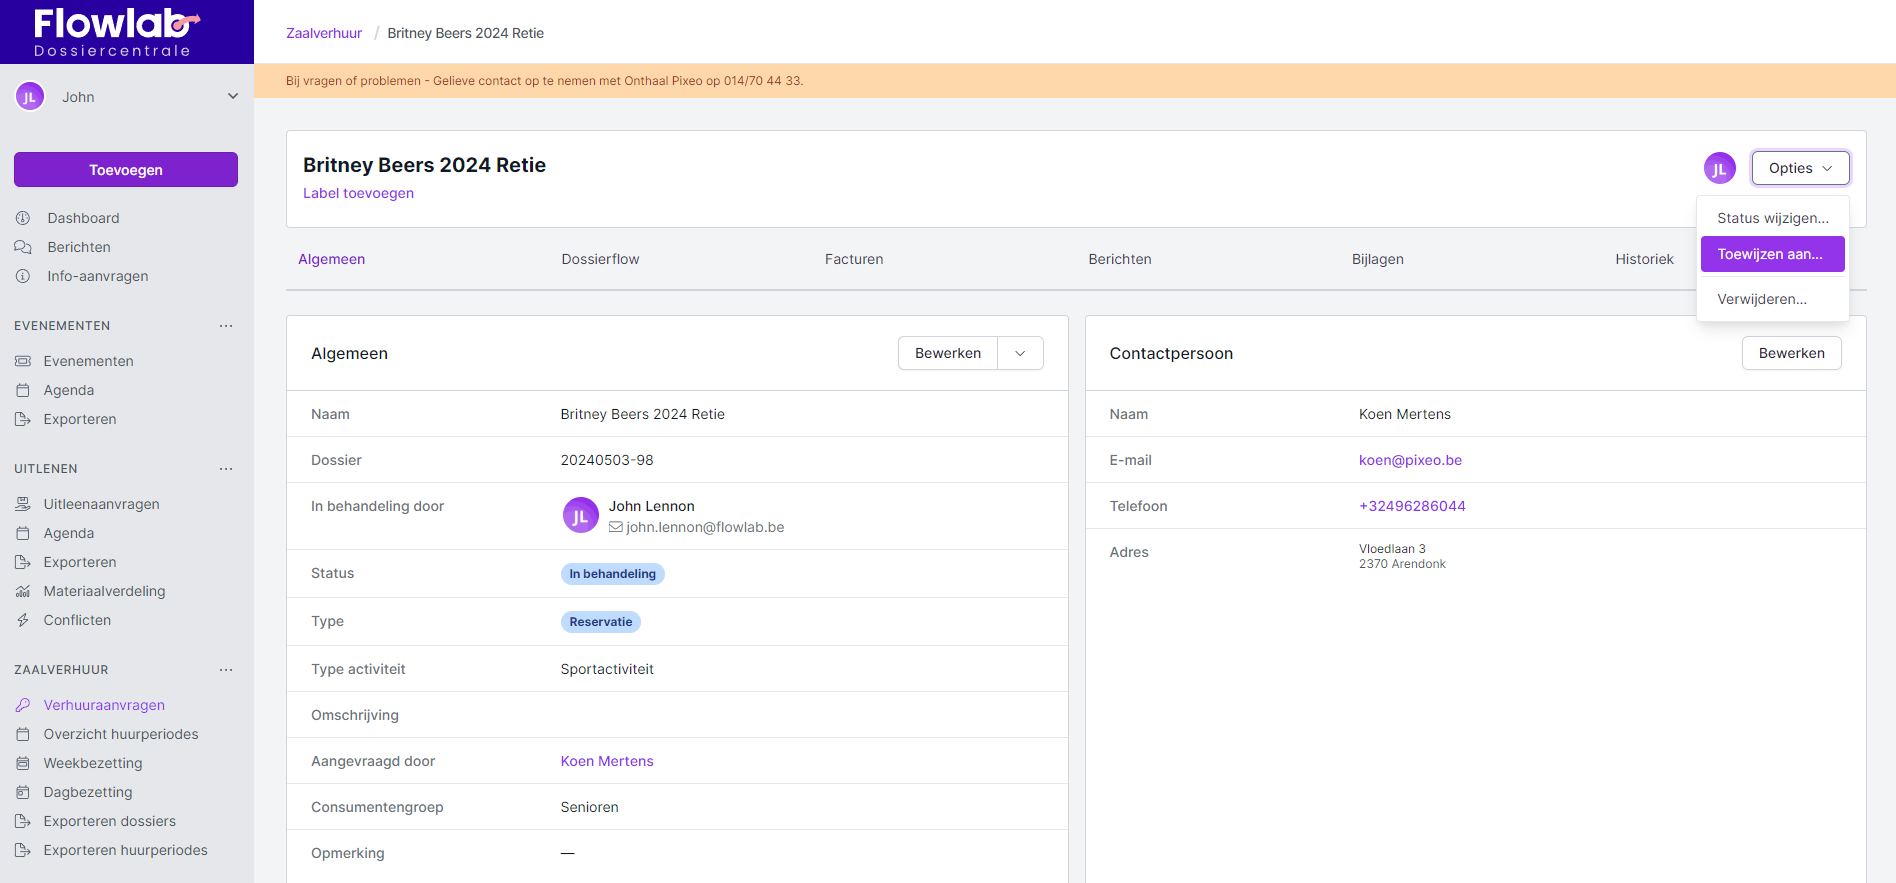Image resolution: width=1896 pixels, height=883 pixels.
Task: Click the Materiaalverdeling icon
Action: click(x=23, y=591)
